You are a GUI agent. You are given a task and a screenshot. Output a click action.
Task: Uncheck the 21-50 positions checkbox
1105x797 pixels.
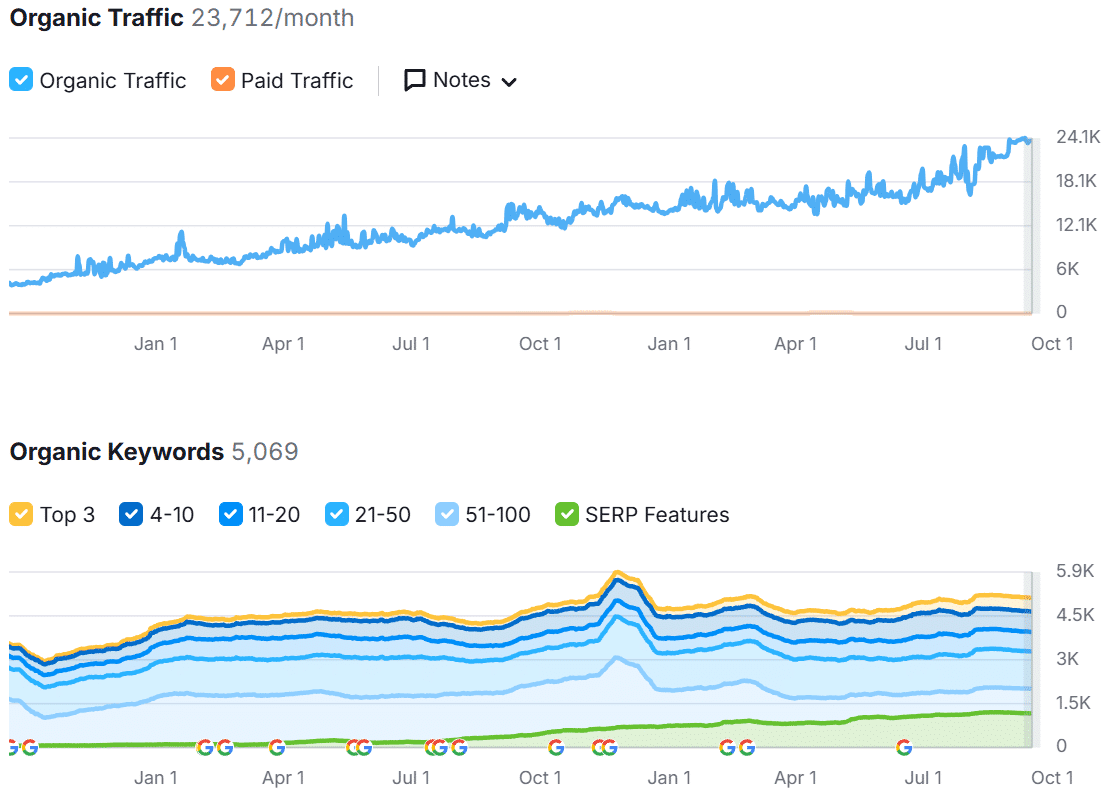click(x=337, y=515)
